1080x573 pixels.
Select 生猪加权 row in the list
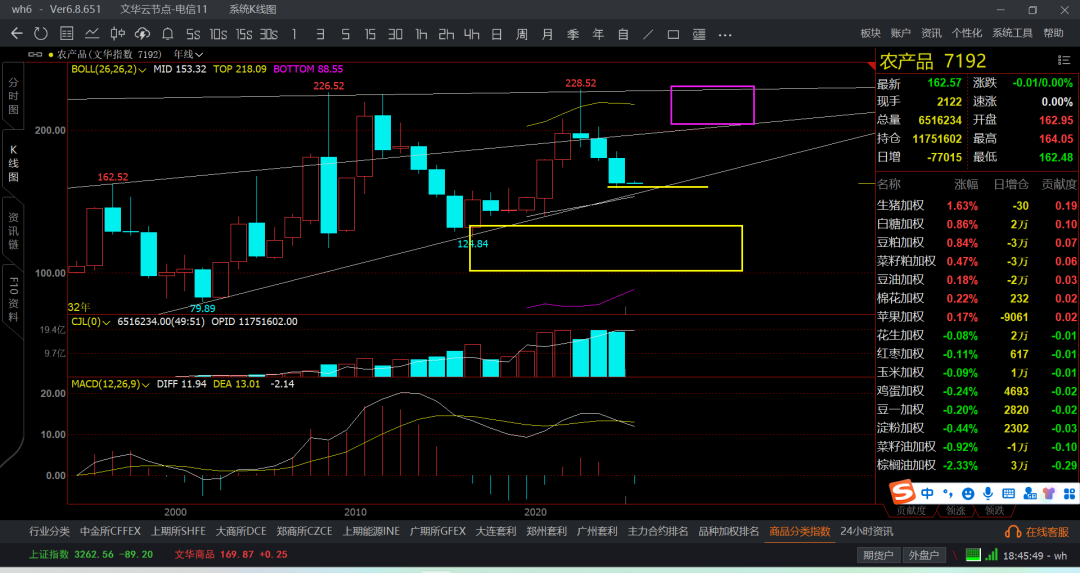click(977, 205)
